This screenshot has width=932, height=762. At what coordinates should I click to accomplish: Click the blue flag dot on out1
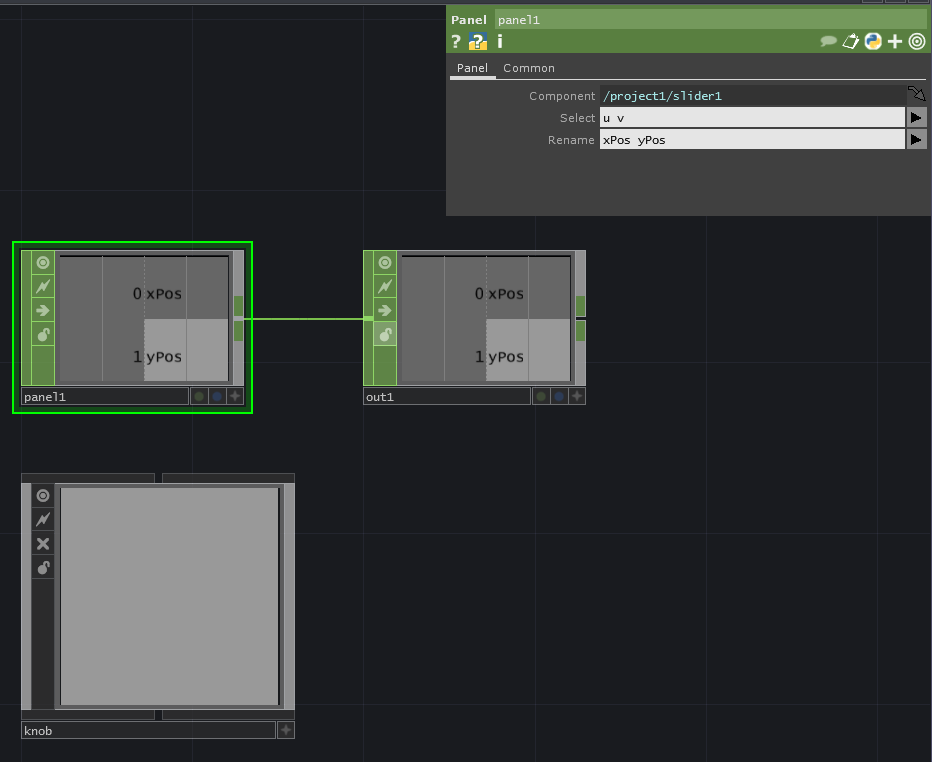(x=559, y=397)
